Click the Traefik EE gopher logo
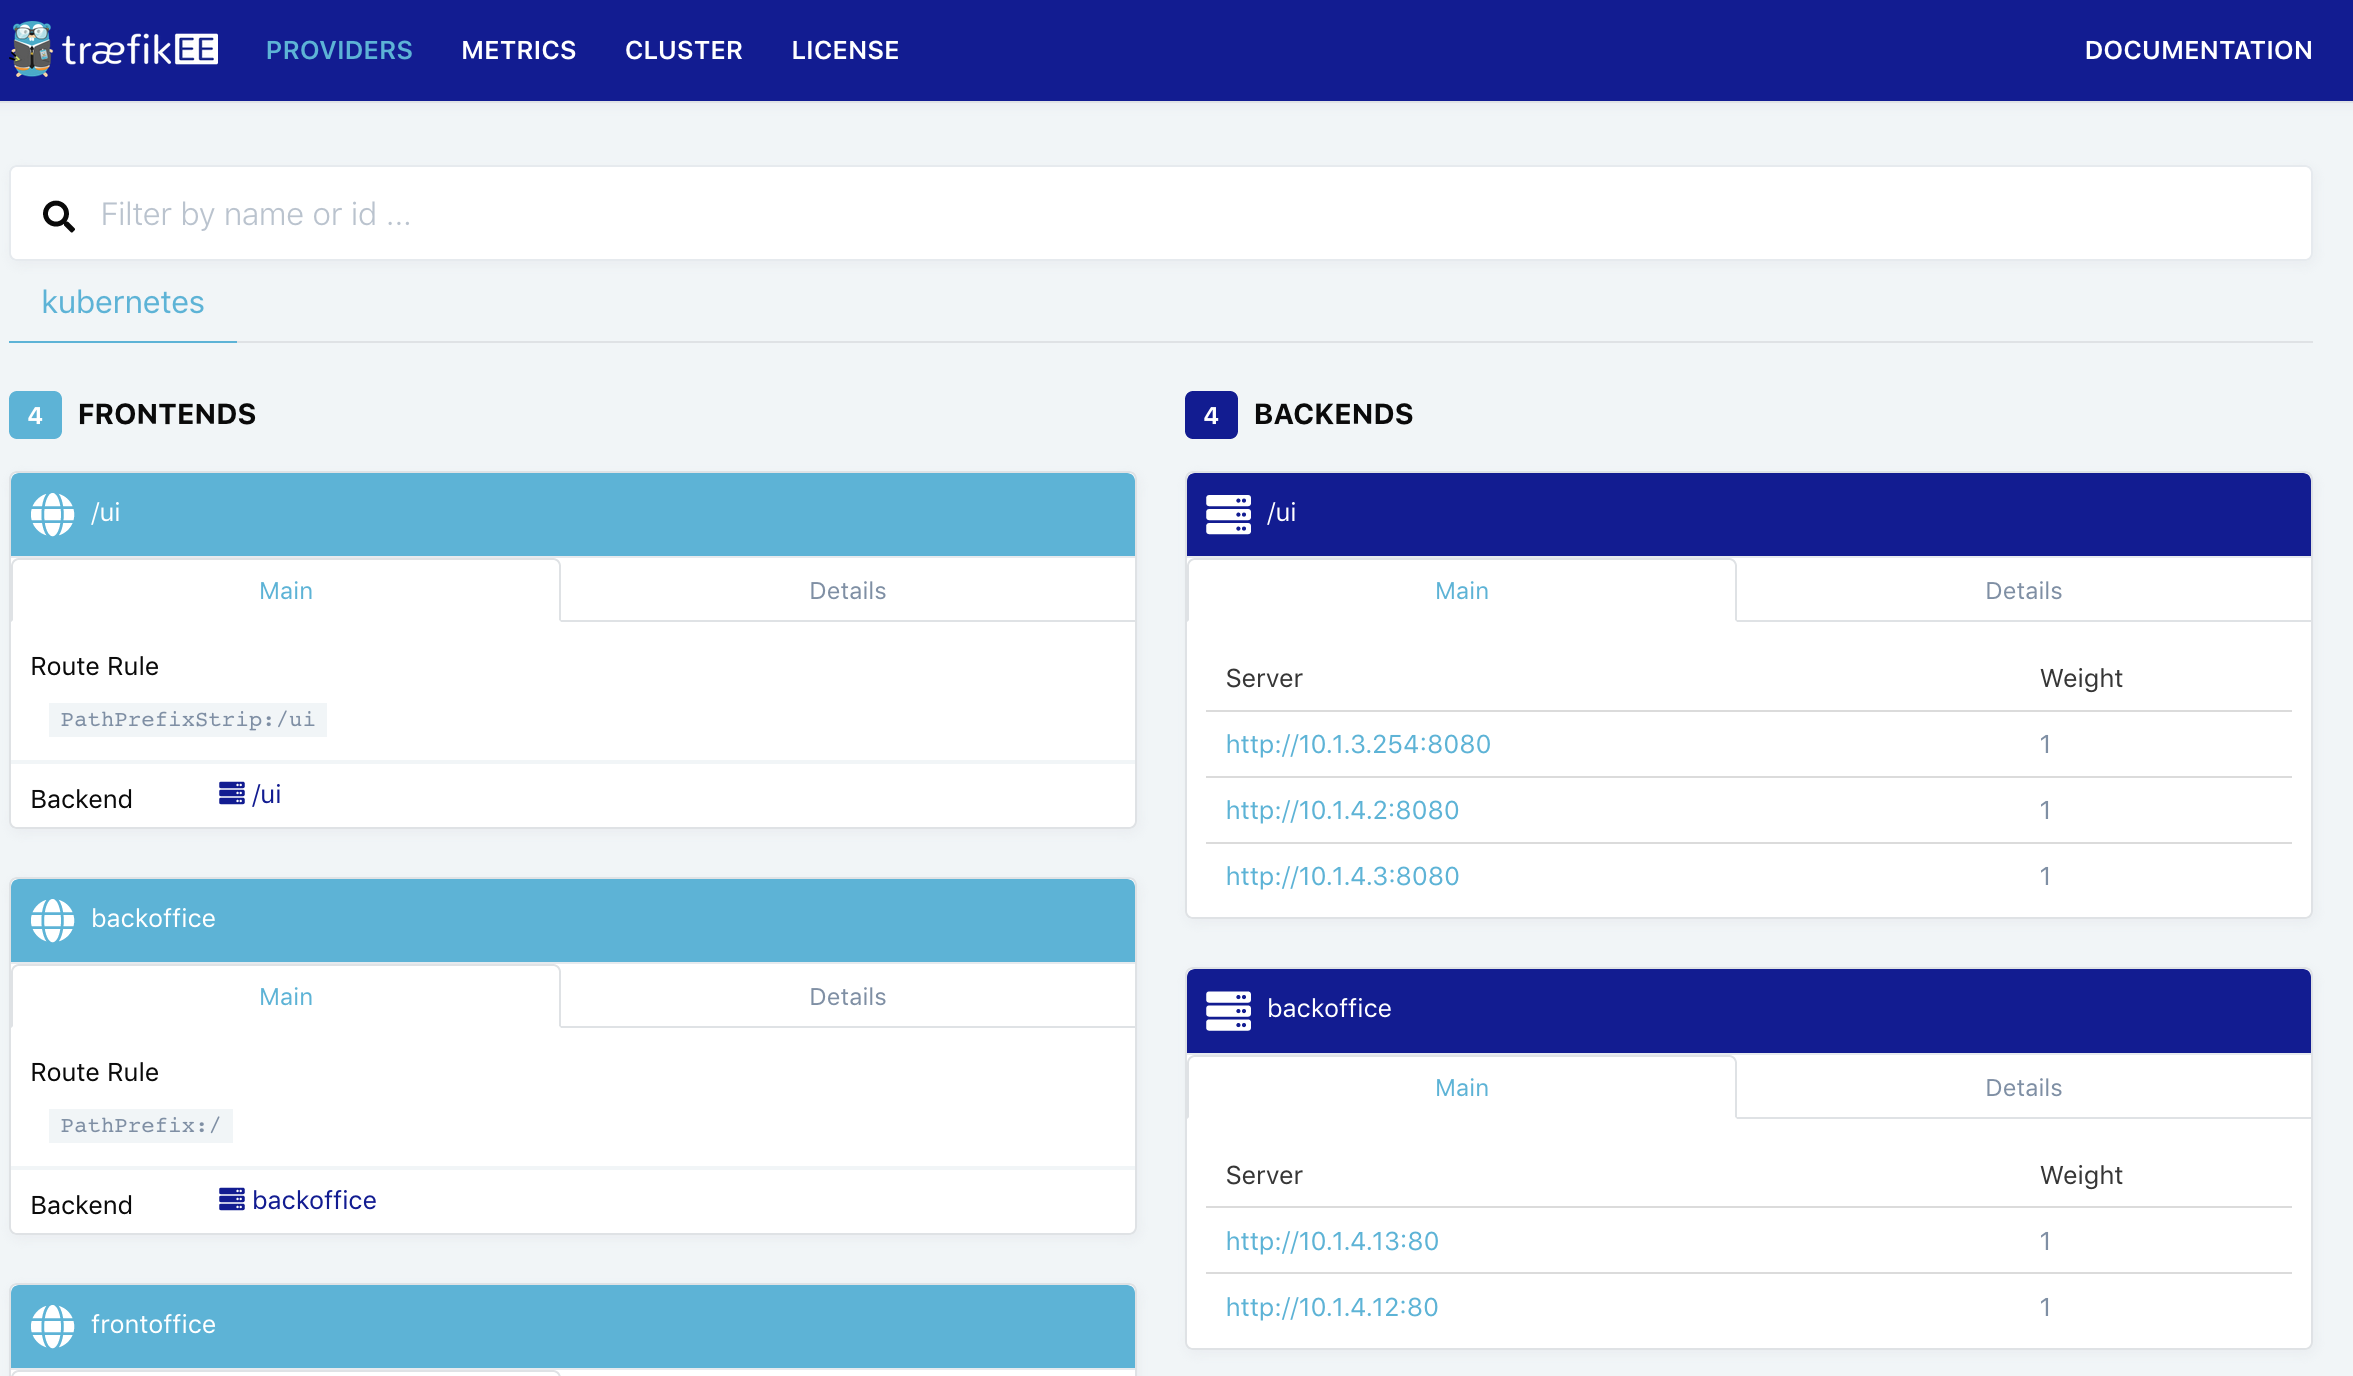 [32, 49]
